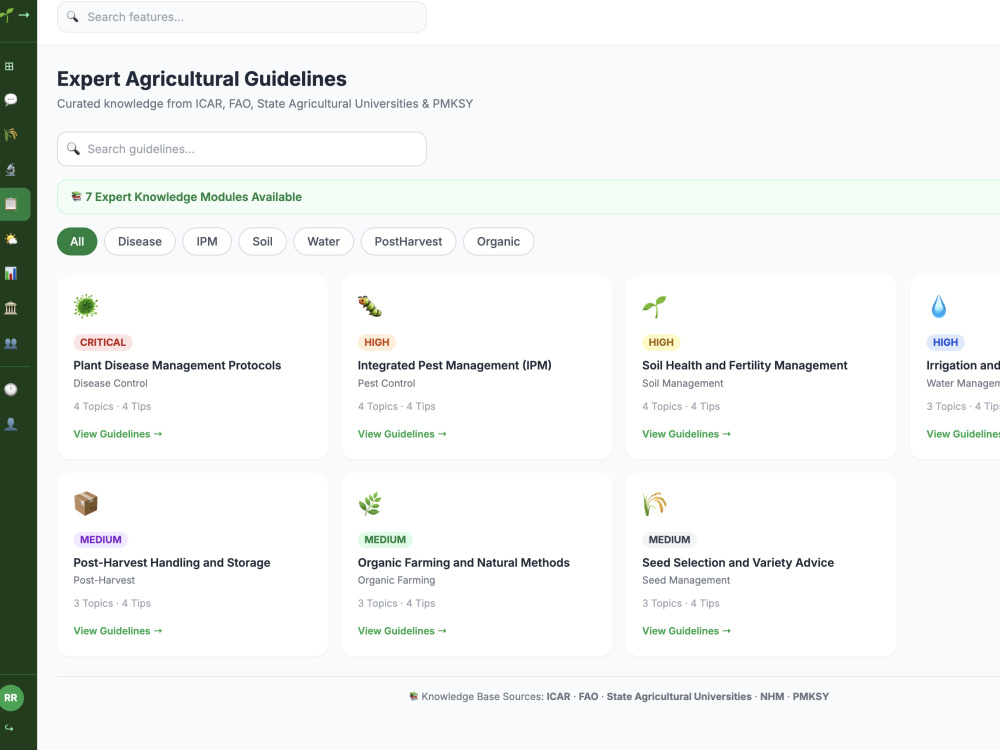Click the package box icon on Post-Harvest card
The width and height of the screenshot is (1000, 750).
pyautogui.click(x=85, y=503)
